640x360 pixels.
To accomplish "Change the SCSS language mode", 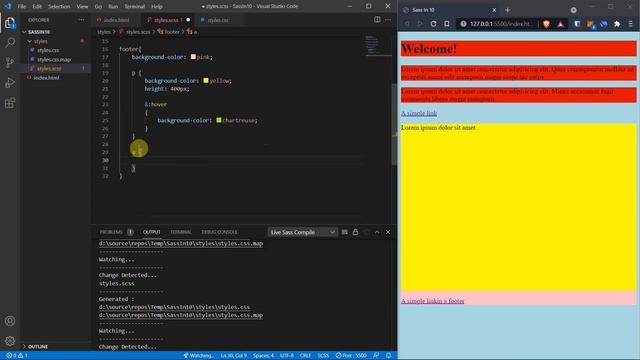I will point(323,356).
